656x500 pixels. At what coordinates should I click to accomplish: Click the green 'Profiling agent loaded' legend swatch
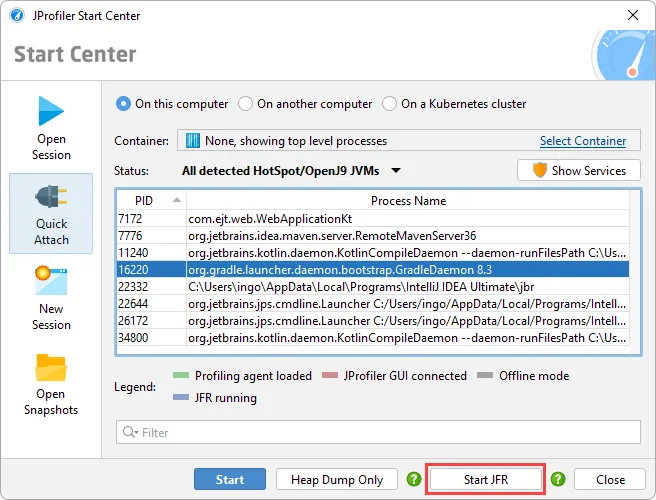pyautogui.click(x=181, y=375)
